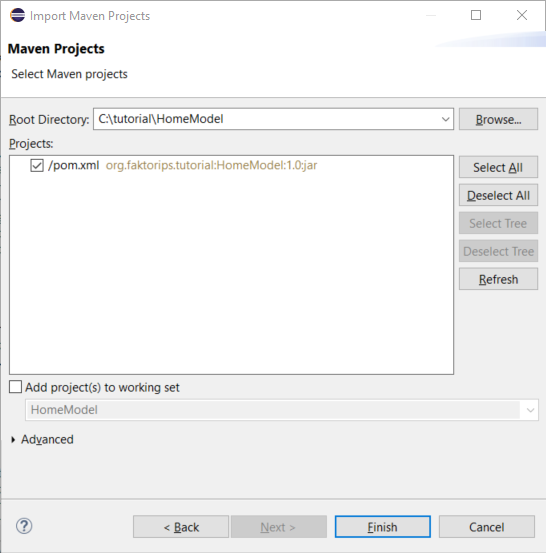This screenshot has height=553, width=546.
Task: Expand the Advanced section
Action: 13,439
